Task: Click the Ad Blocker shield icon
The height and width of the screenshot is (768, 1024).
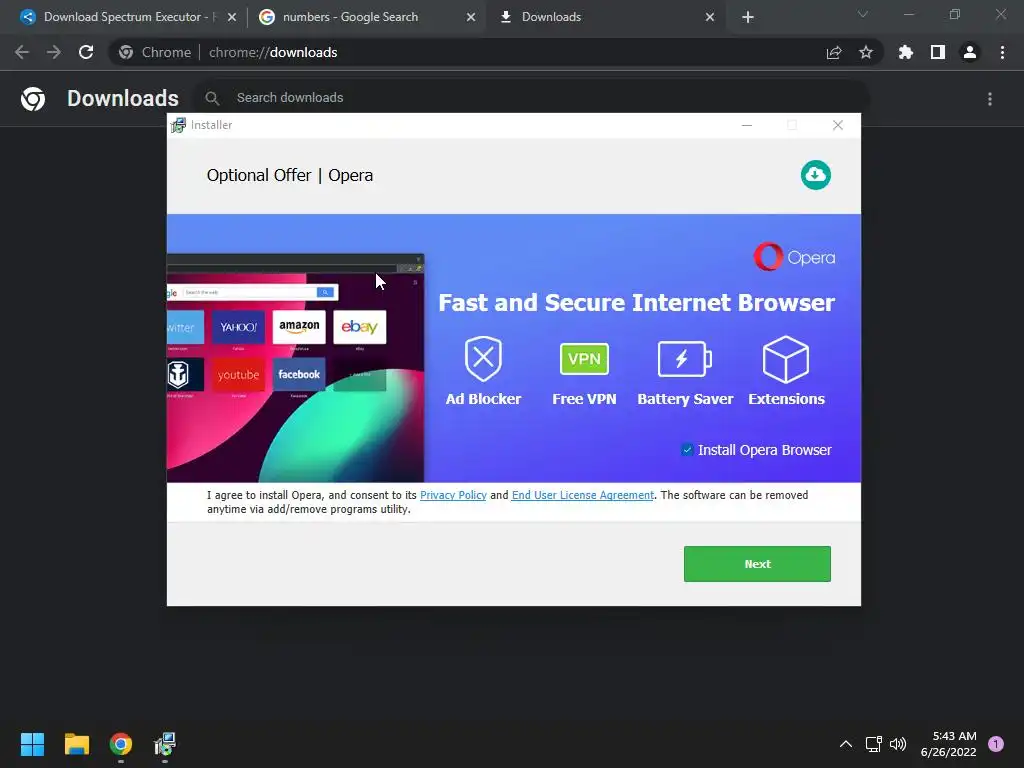Action: (483, 359)
